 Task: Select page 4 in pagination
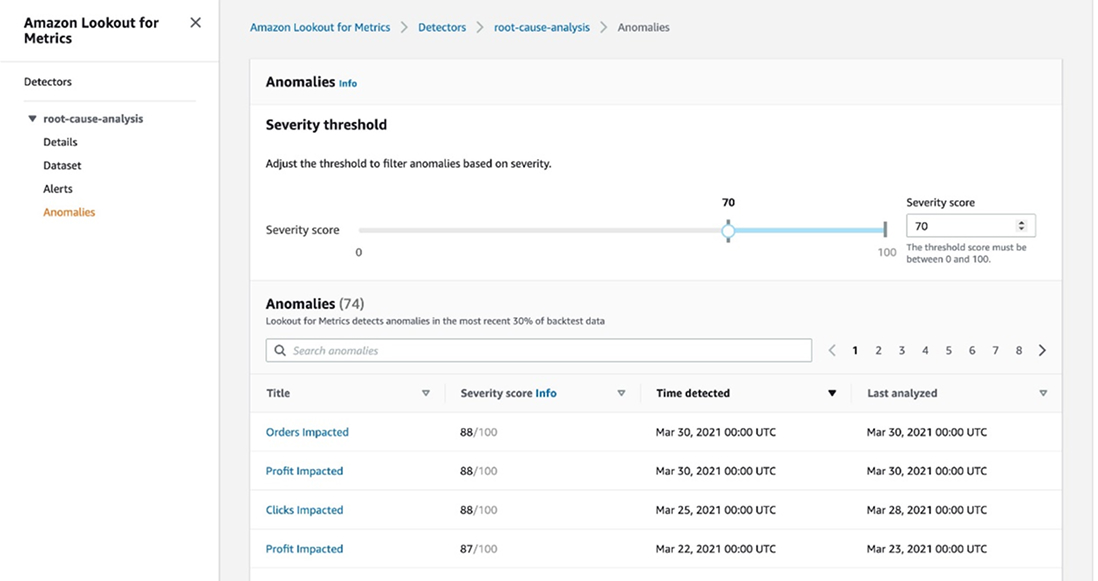click(x=925, y=350)
